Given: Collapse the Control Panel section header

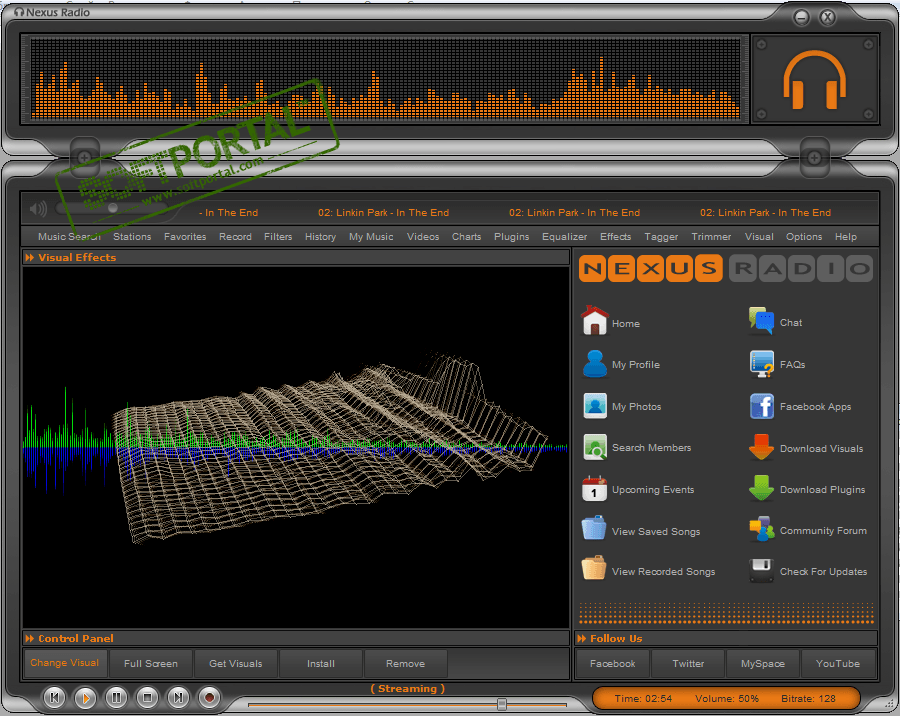Looking at the screenshot, I should 296,638.
